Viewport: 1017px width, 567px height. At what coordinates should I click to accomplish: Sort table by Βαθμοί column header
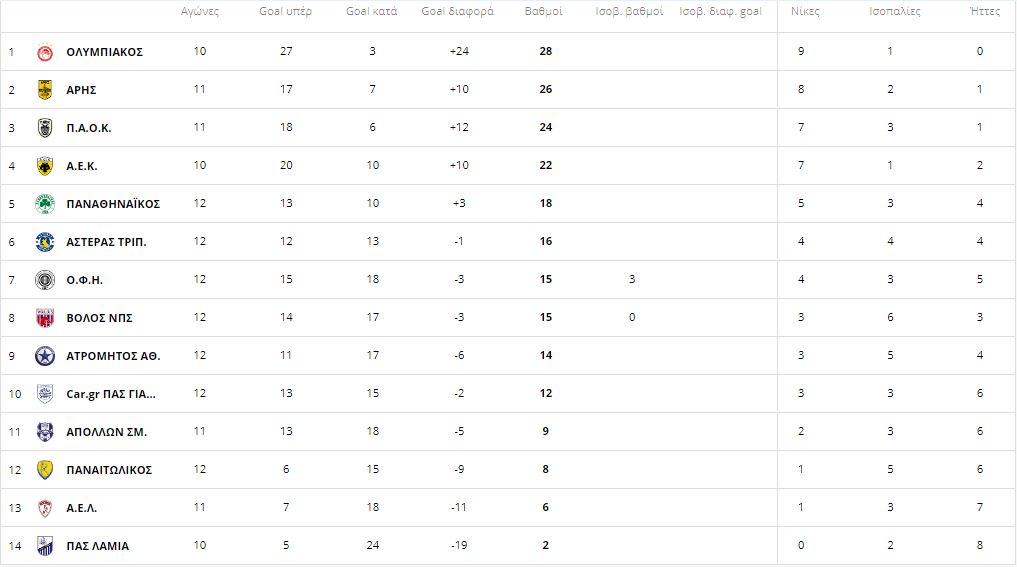tap(544, 11)
